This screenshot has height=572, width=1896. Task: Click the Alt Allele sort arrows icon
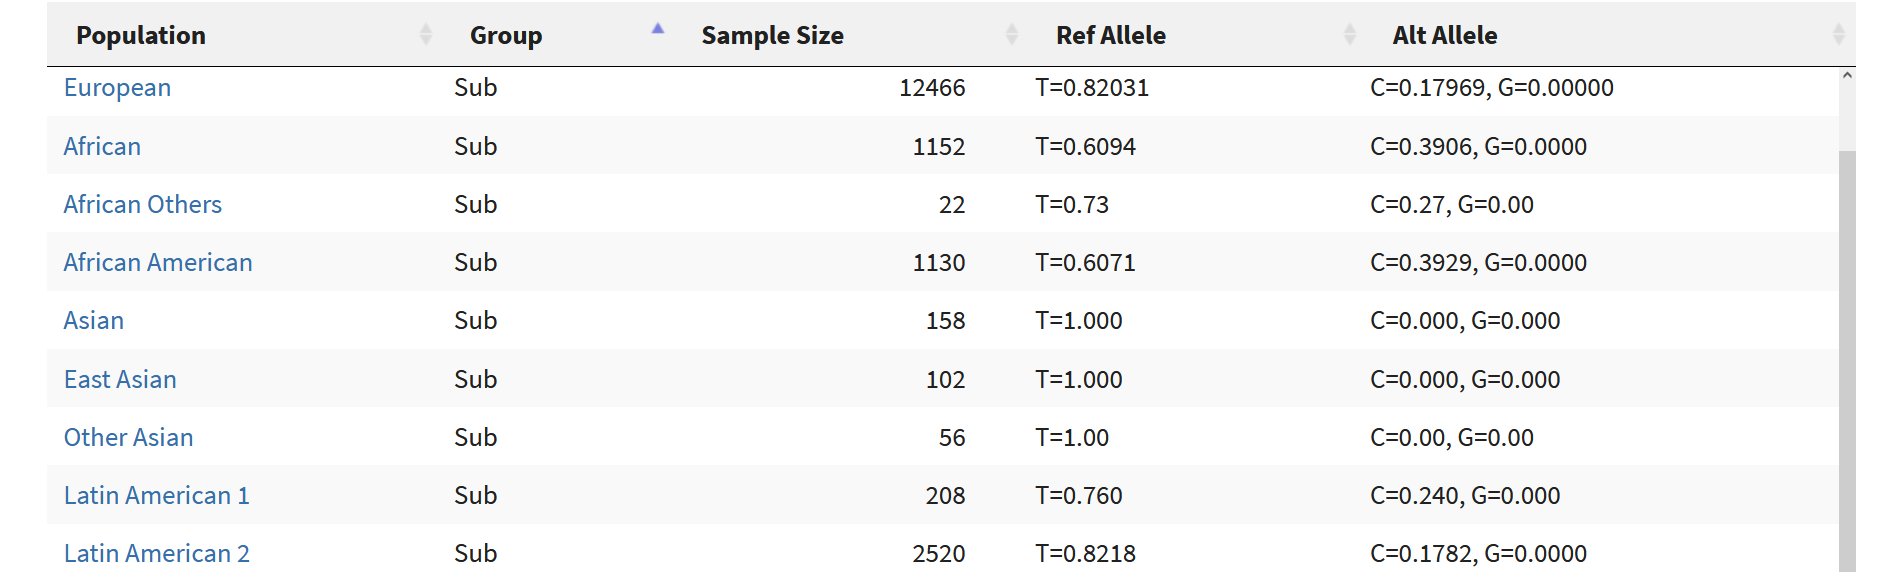(x=1838, y=35)
